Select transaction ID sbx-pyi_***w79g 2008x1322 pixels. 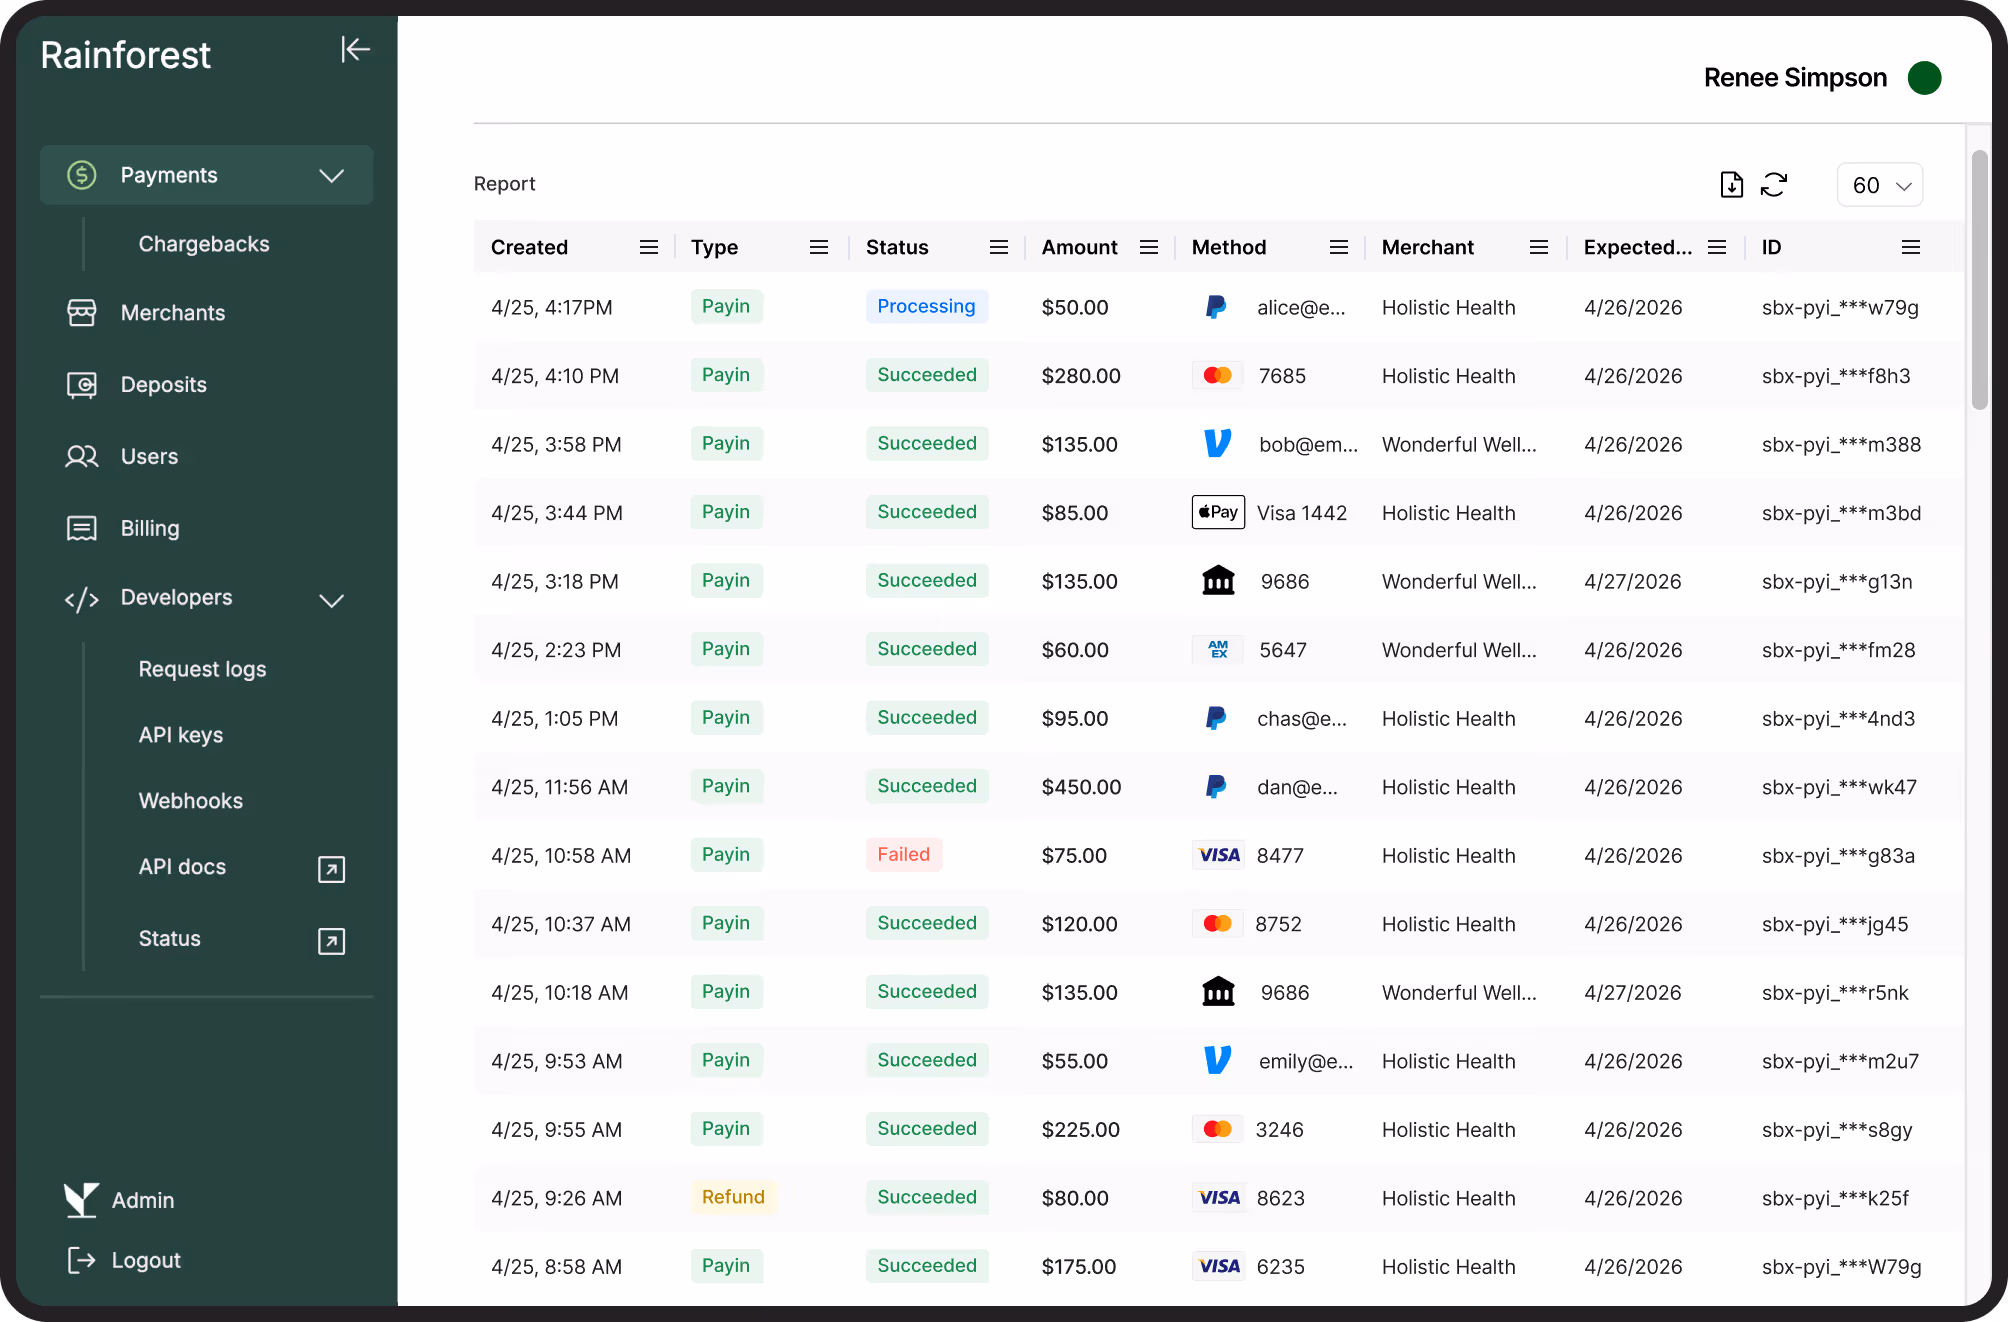point(1840,307)
